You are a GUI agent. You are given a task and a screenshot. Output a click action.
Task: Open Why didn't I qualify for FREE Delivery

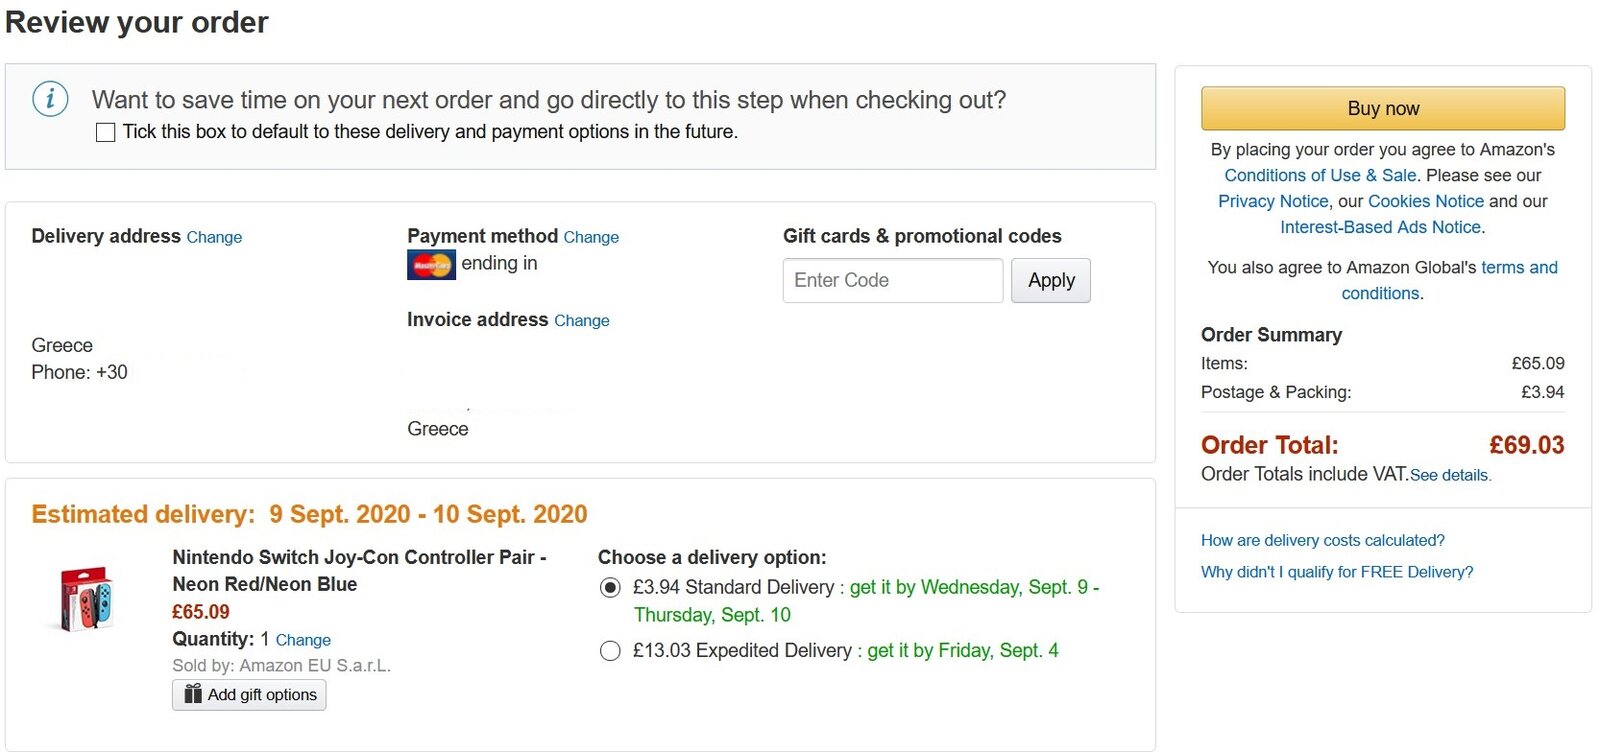click(1336, 572)
